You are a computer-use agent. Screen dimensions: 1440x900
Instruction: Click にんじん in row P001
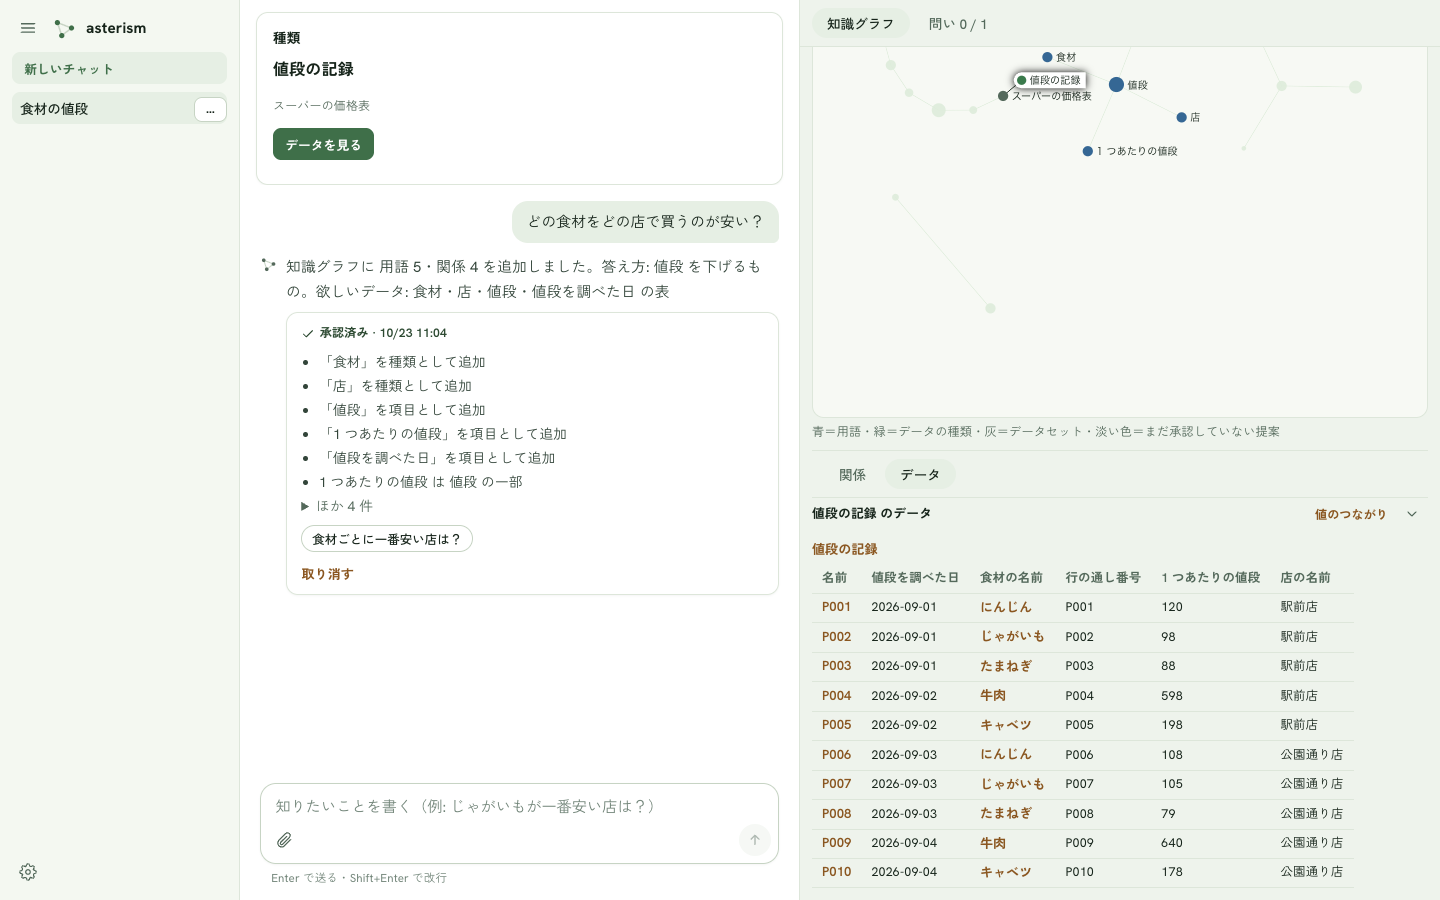pos(1005,607)
